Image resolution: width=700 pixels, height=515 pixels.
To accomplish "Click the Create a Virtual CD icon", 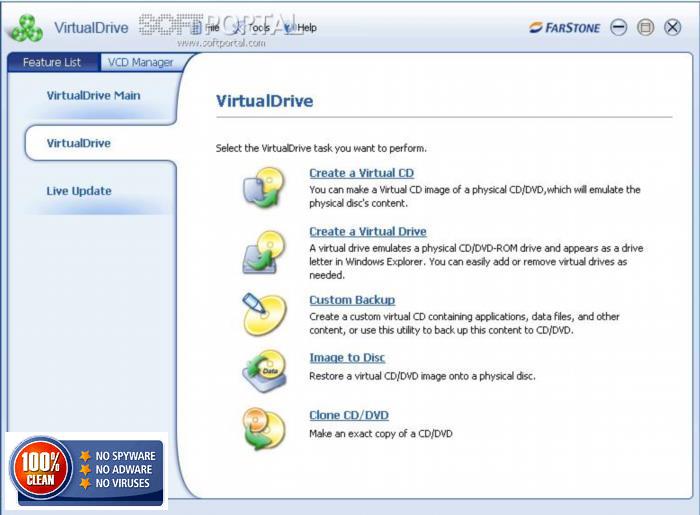I will pos(264,187).
